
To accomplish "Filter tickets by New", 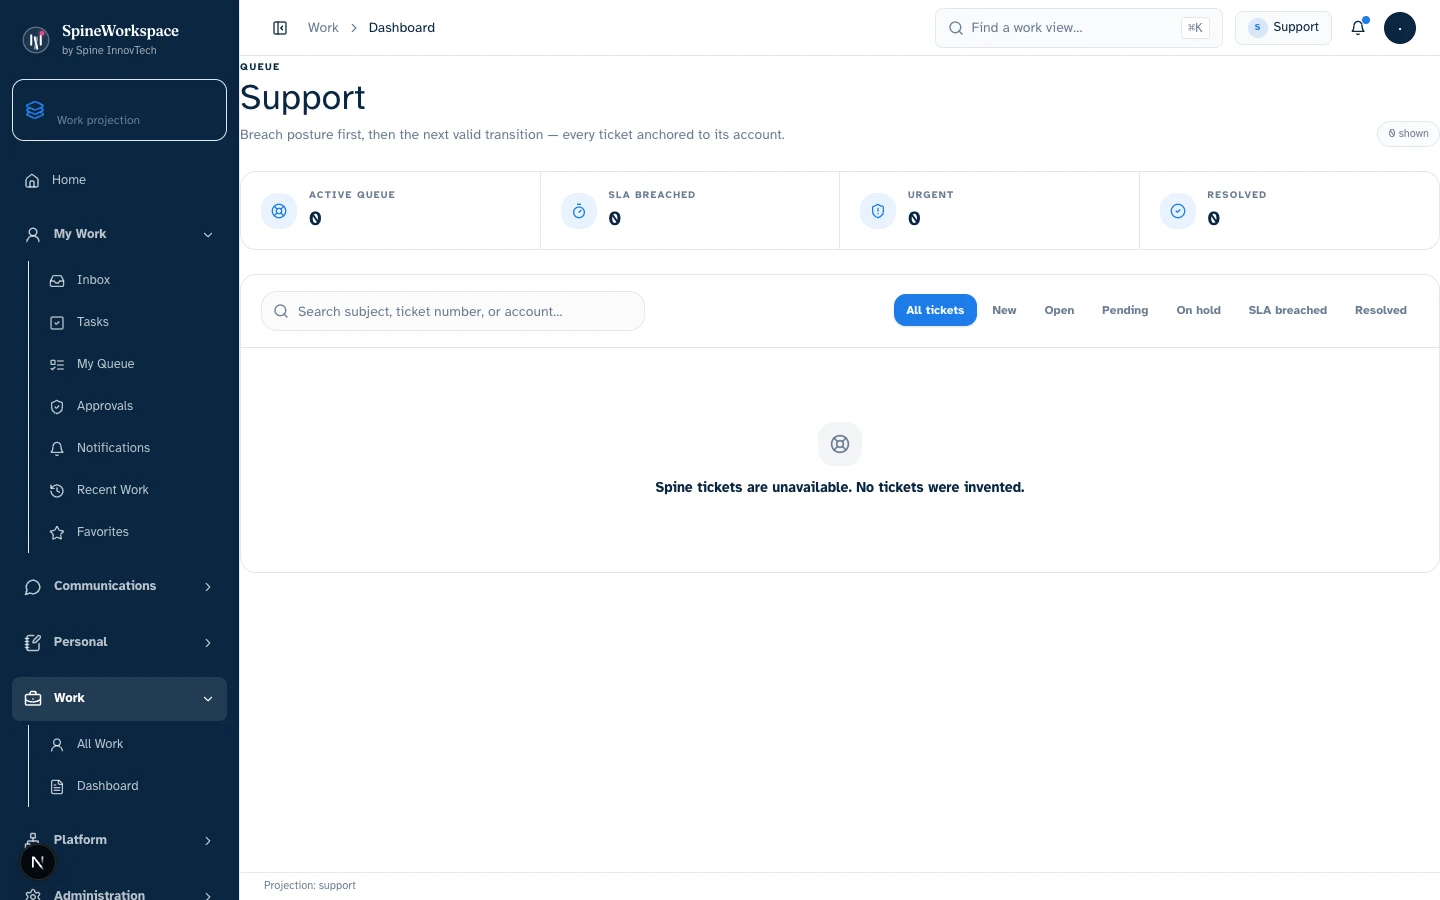I will [x=1004, y=311].
